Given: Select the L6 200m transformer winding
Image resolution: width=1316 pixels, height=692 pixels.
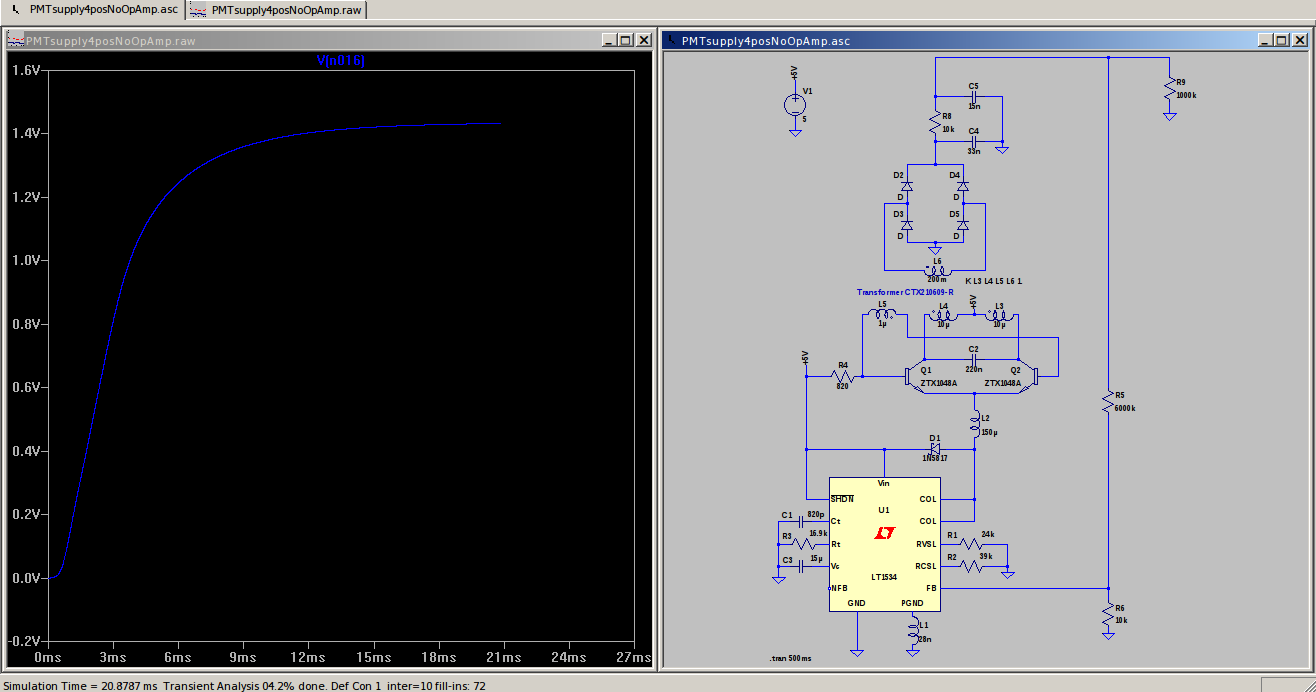Looking at the screenshot, I should click(x=936, y=270).
